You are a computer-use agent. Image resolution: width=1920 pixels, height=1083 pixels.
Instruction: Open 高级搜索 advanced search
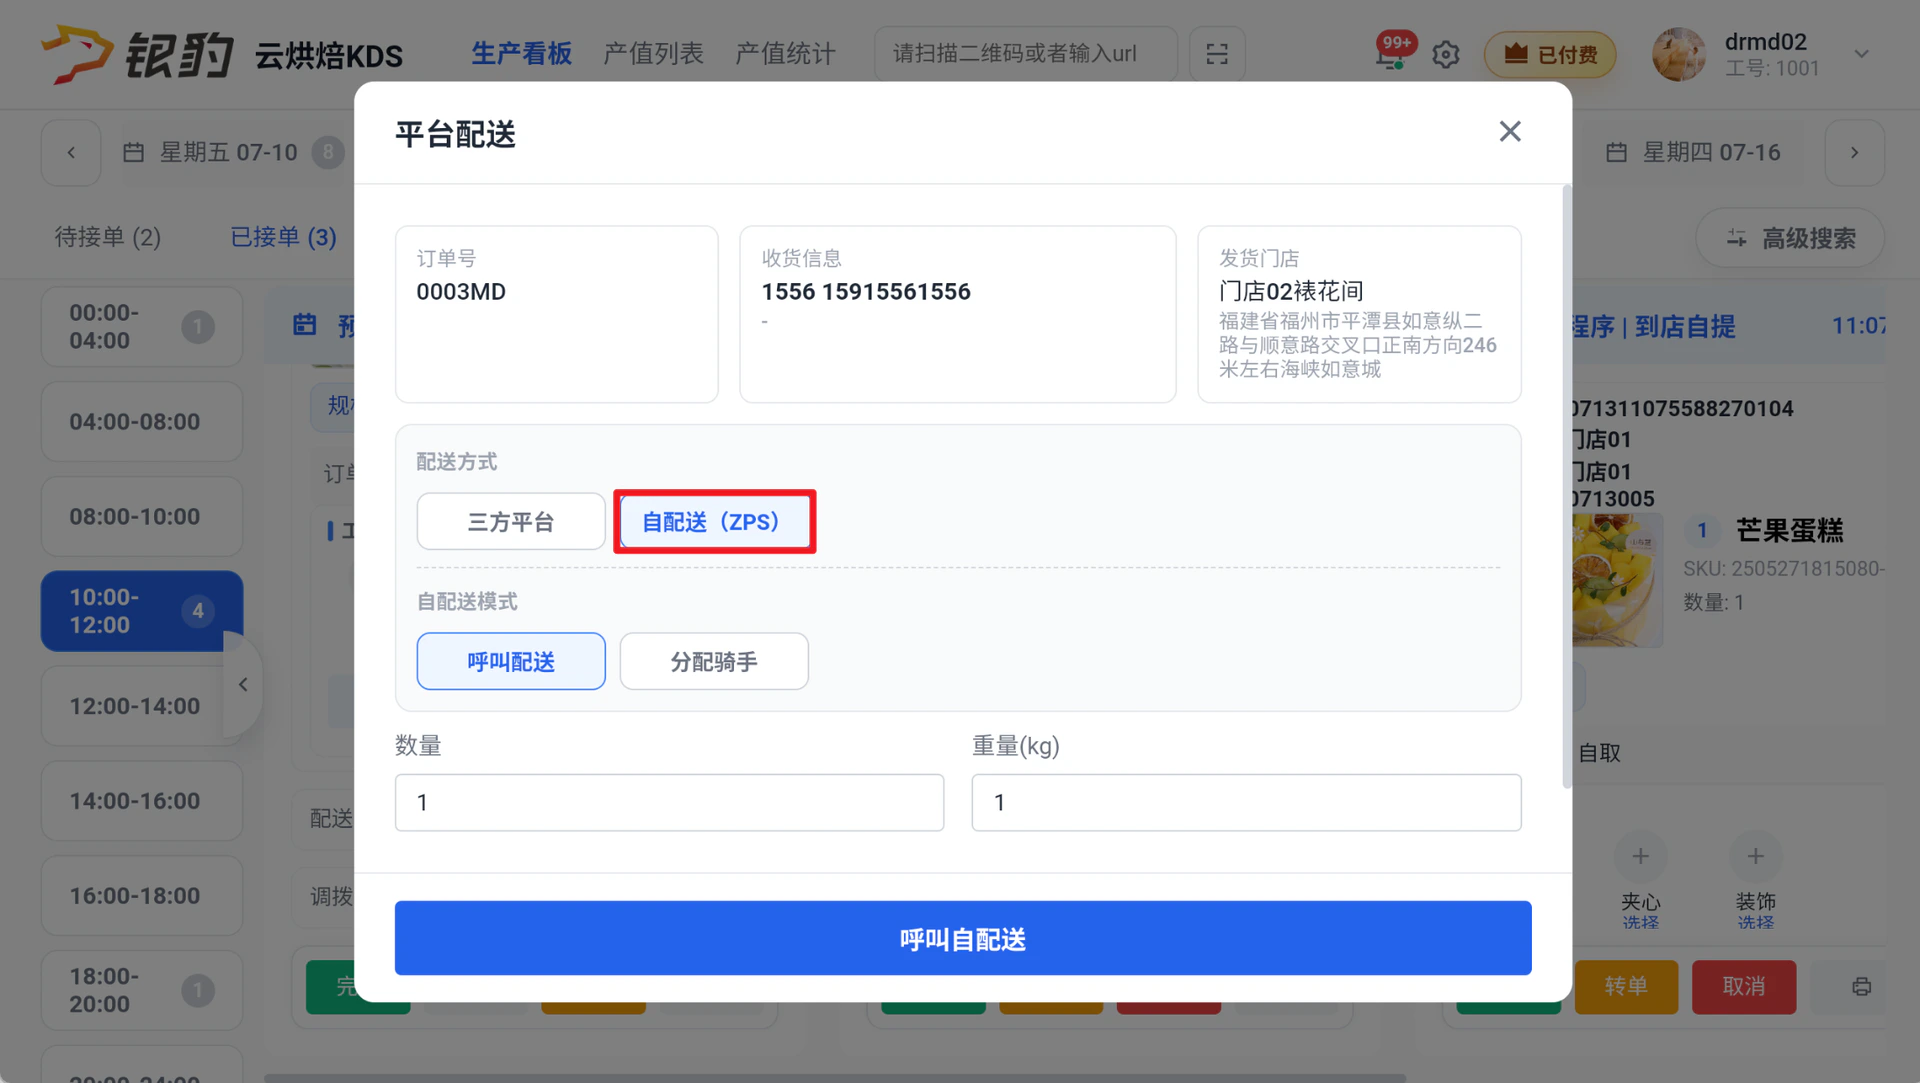point(1790,238)
